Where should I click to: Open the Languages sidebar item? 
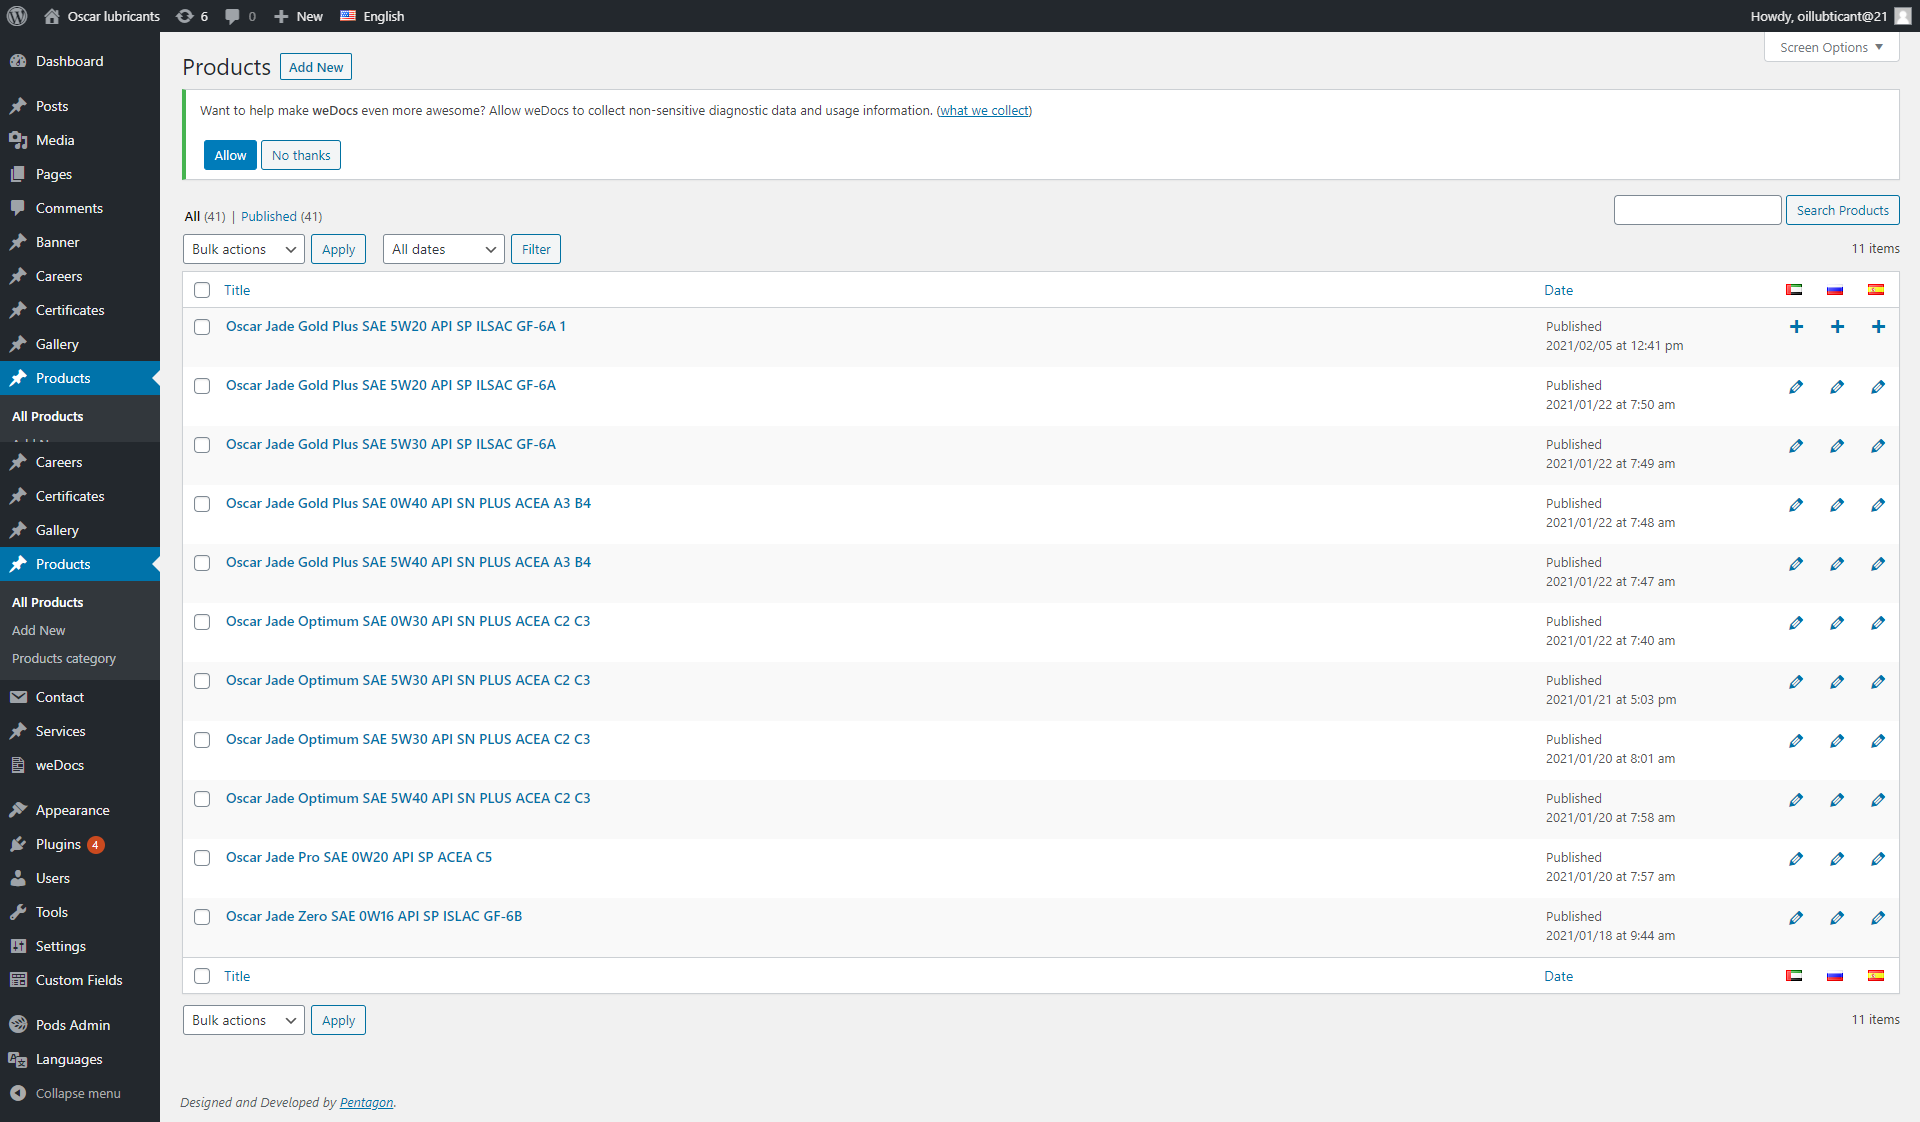coord(80,1059)
